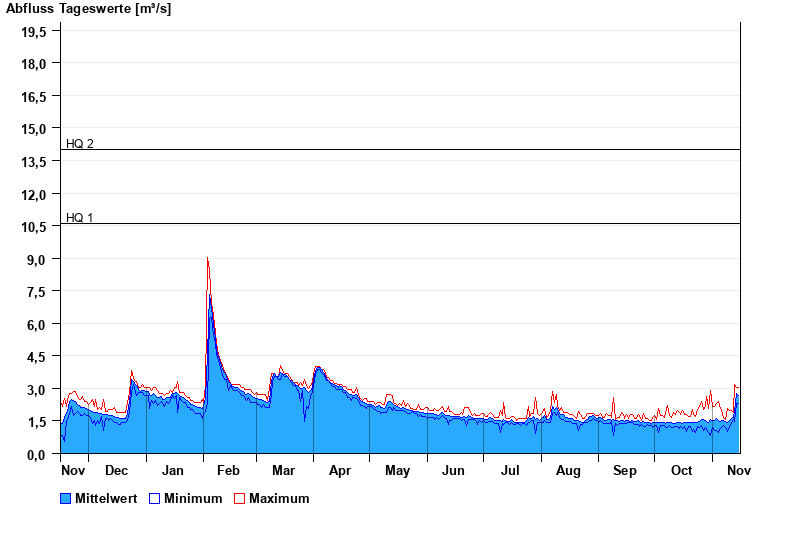This screenshot has width=800, height=550.
Task: Click the HQ 1 threshold label
Action: [x=80, y=217]
